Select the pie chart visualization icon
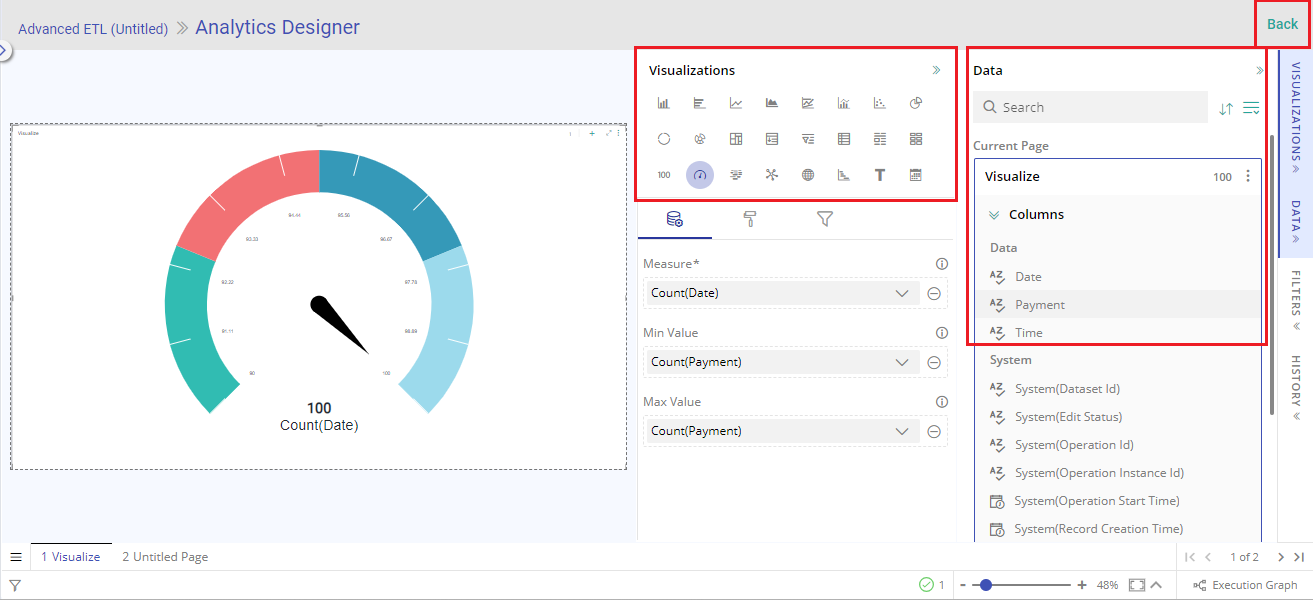1313x600 pixels. (915, 103)
